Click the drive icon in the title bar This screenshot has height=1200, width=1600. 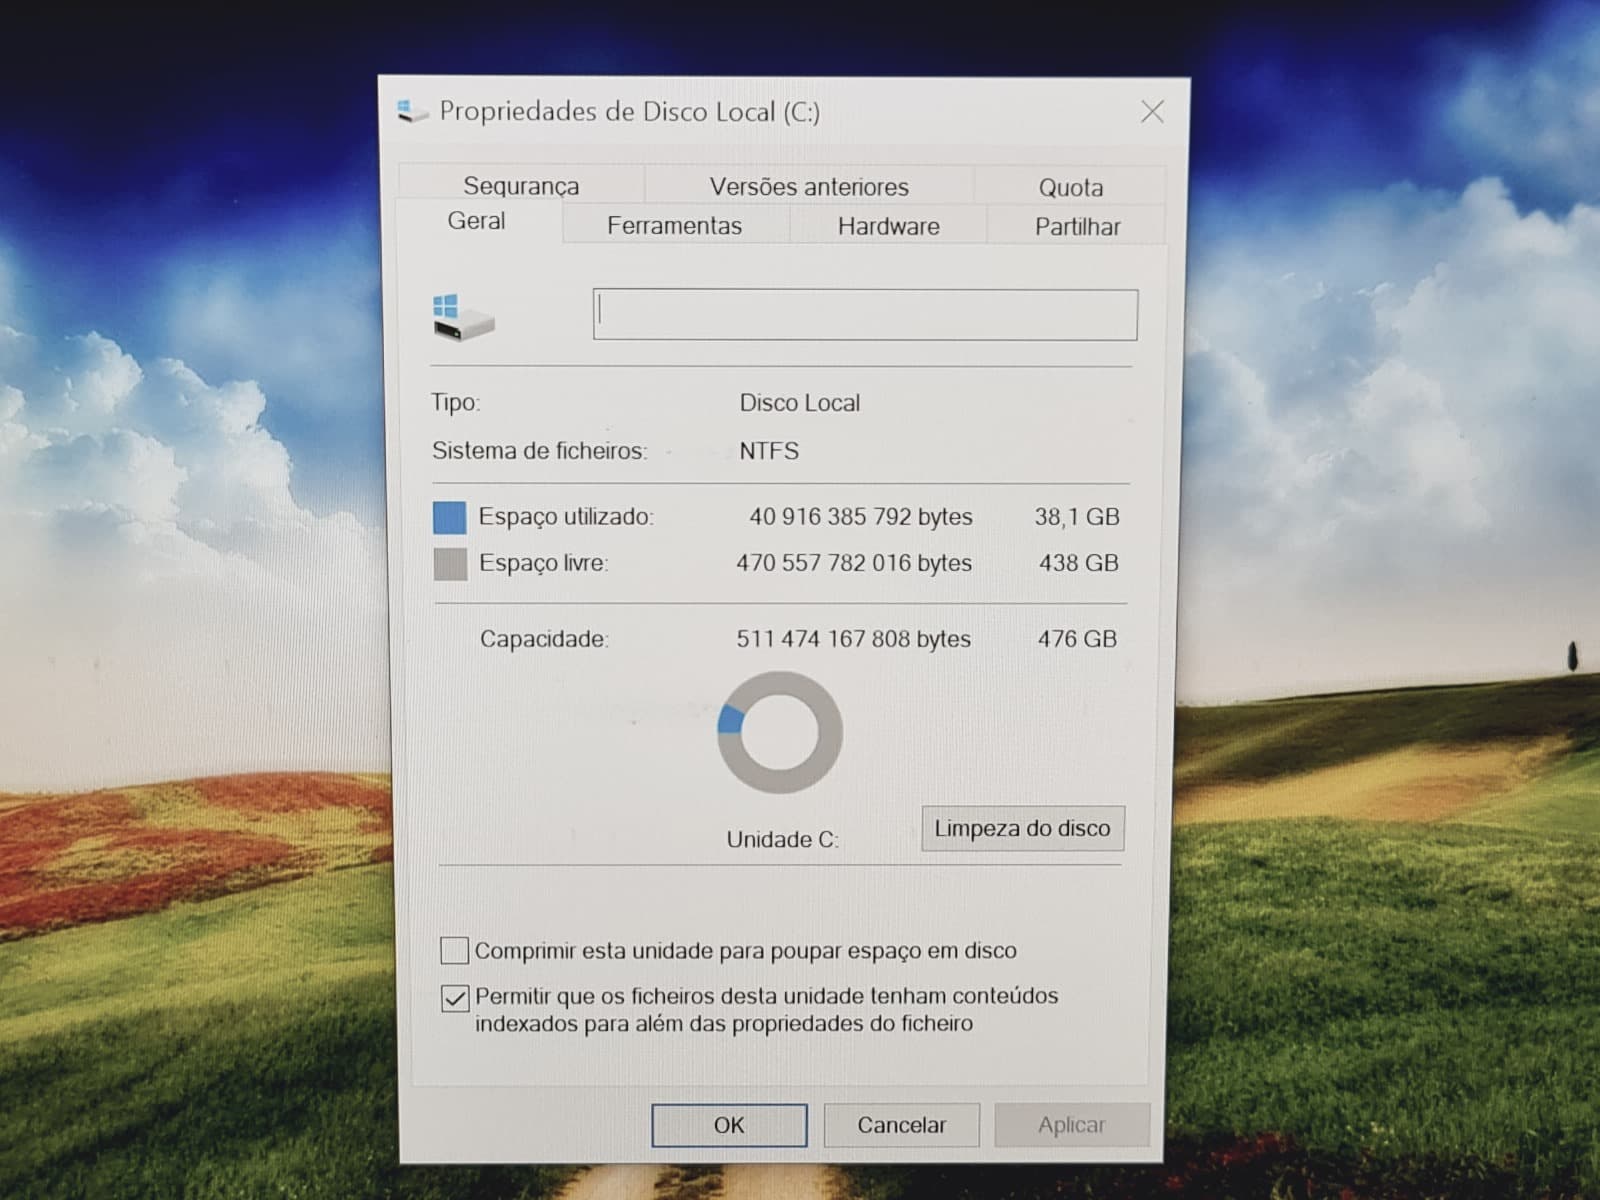[x=412, y=111]
